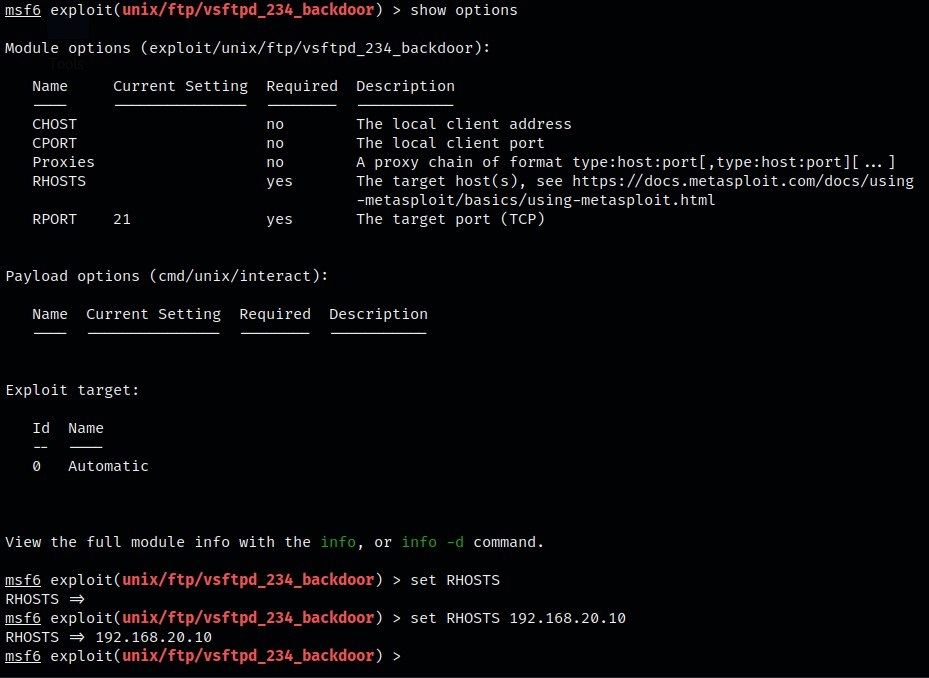
Task: Click the "Required" header under Payload options
Action: (x=275, y=314)
